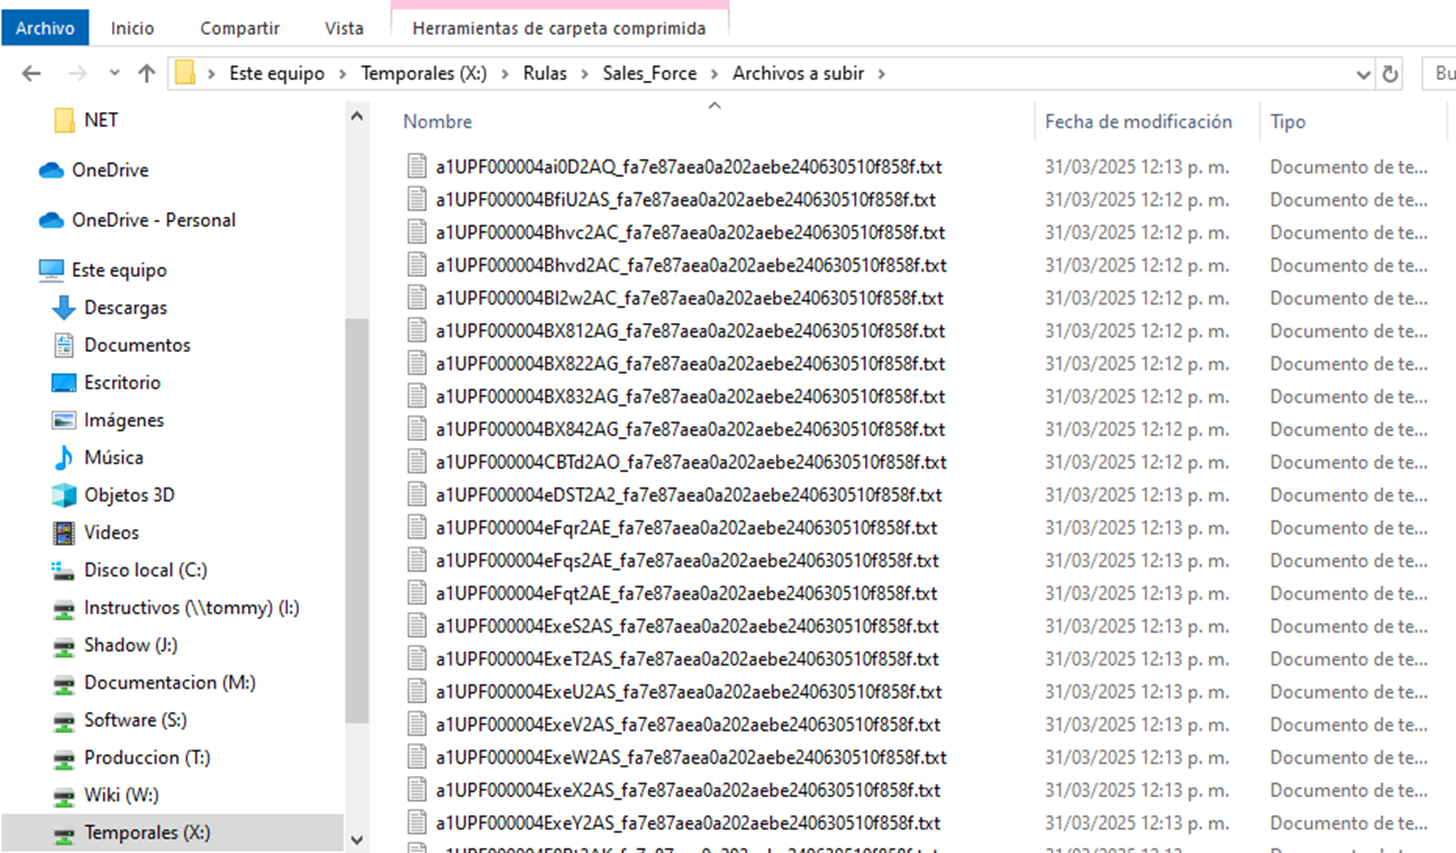Navigate to Temporales (X:) in breadcrumb
Image resolution: width=1456 pixels, height=853 pixels.
pyautogui.click(x=424, y=73)
